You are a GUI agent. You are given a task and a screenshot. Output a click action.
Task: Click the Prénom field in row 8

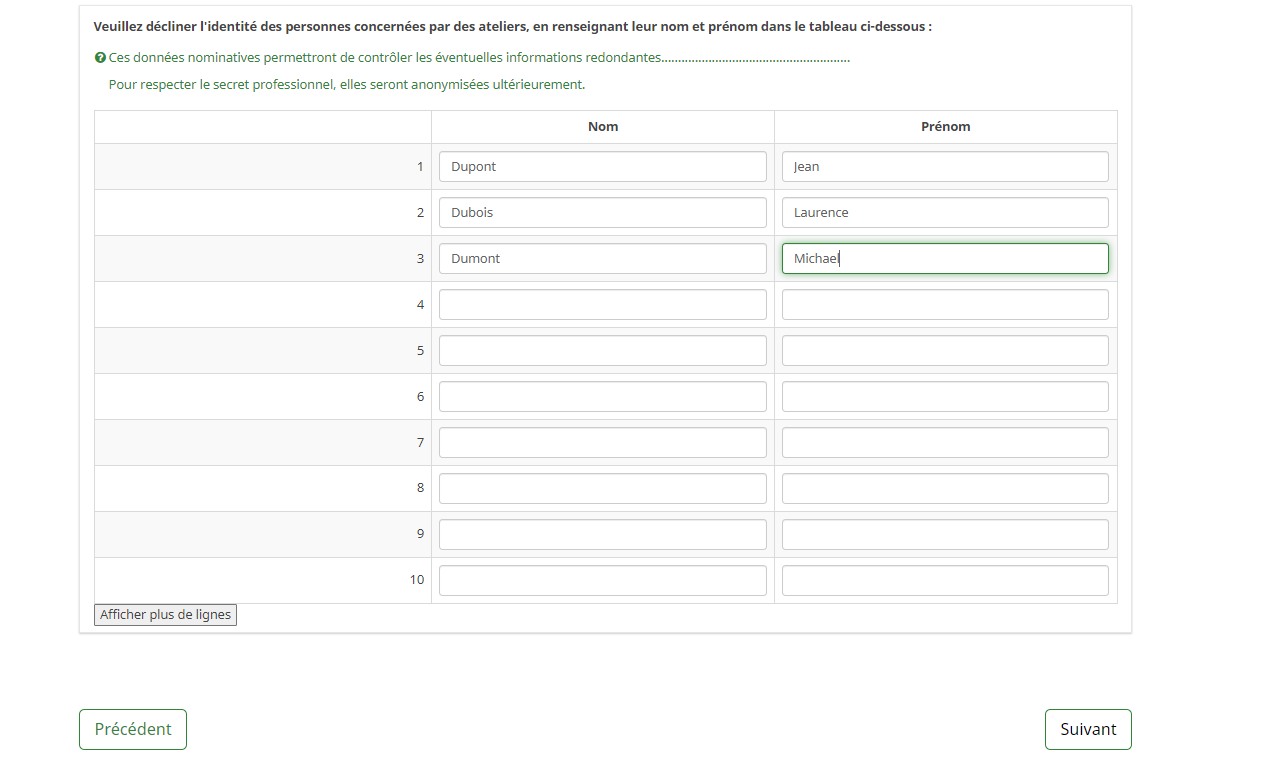(x=945, y=488)
